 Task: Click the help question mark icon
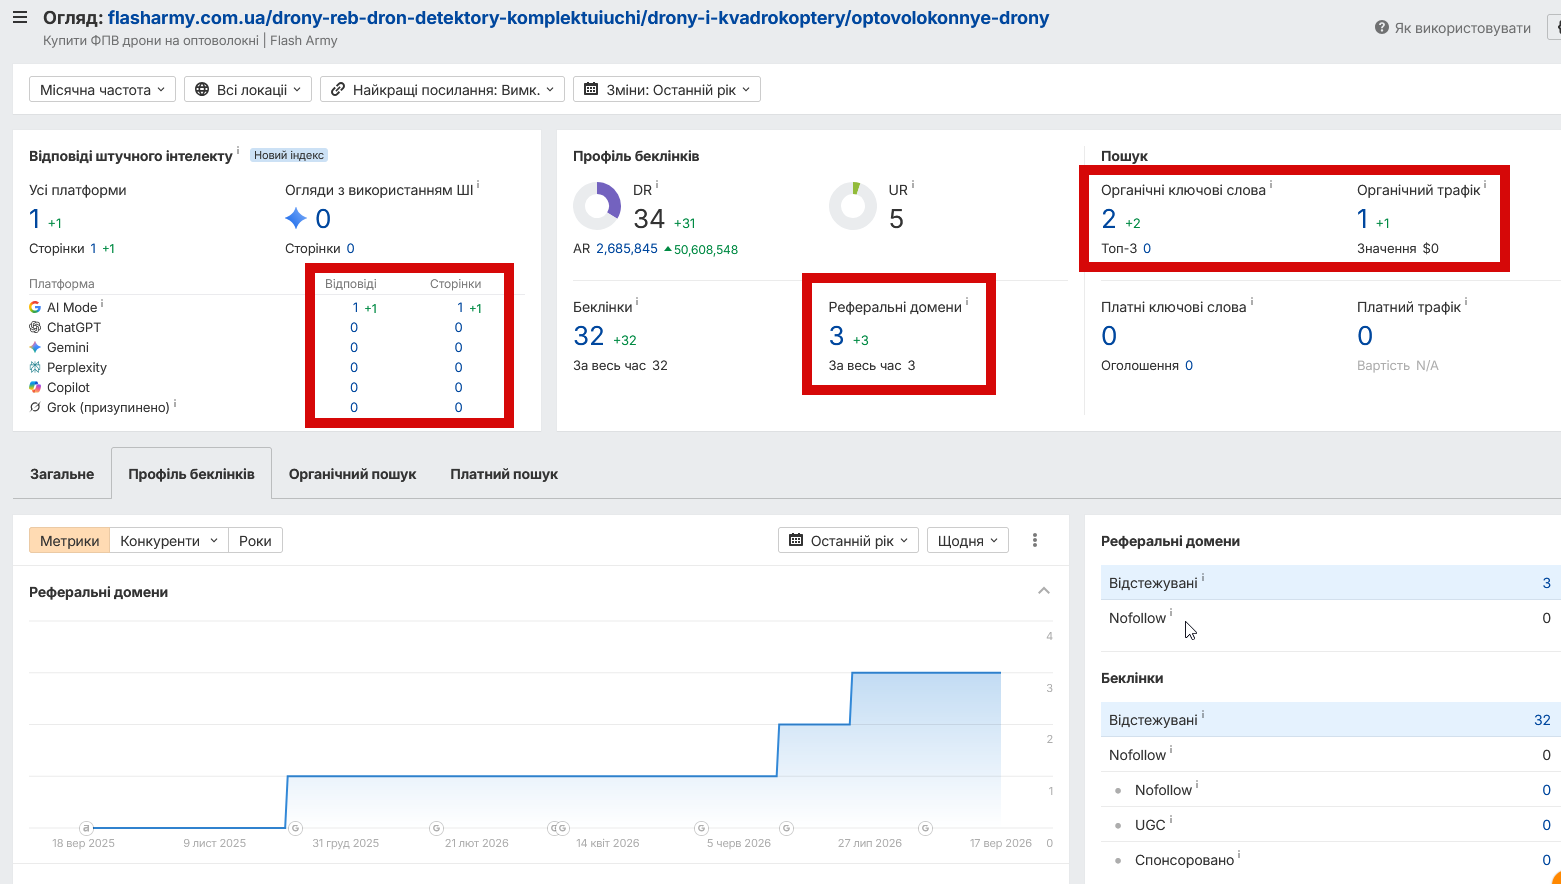point(1382,28)
